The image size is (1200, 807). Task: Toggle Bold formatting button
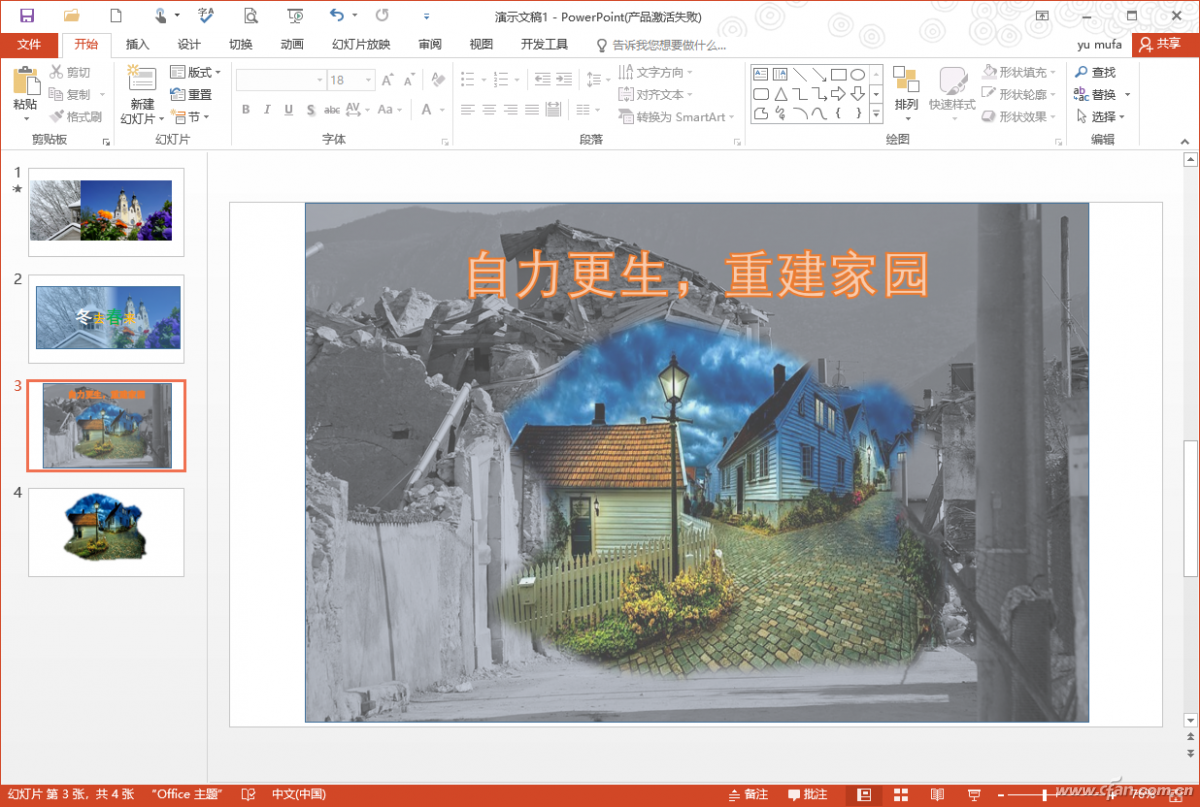(x=246, y=110)
